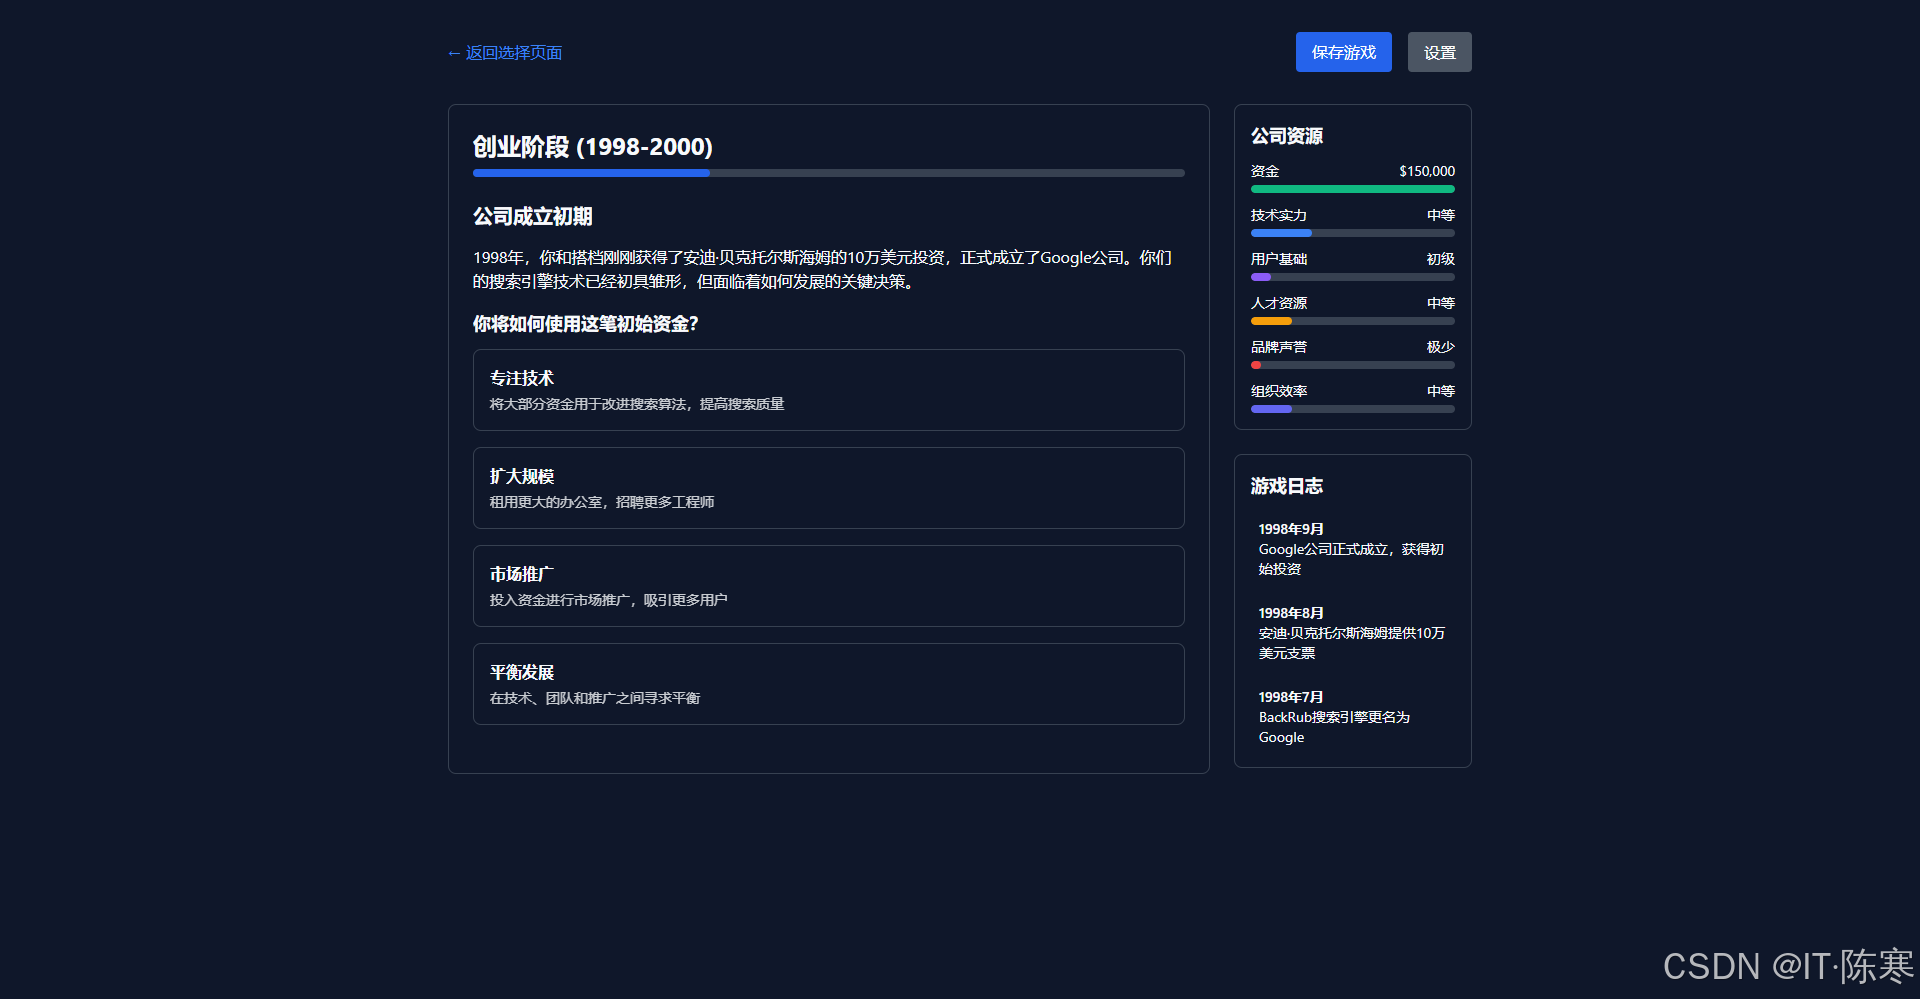Click the 组织效率 resource bar
The image size is (1920, 999).
[1352, 409]
